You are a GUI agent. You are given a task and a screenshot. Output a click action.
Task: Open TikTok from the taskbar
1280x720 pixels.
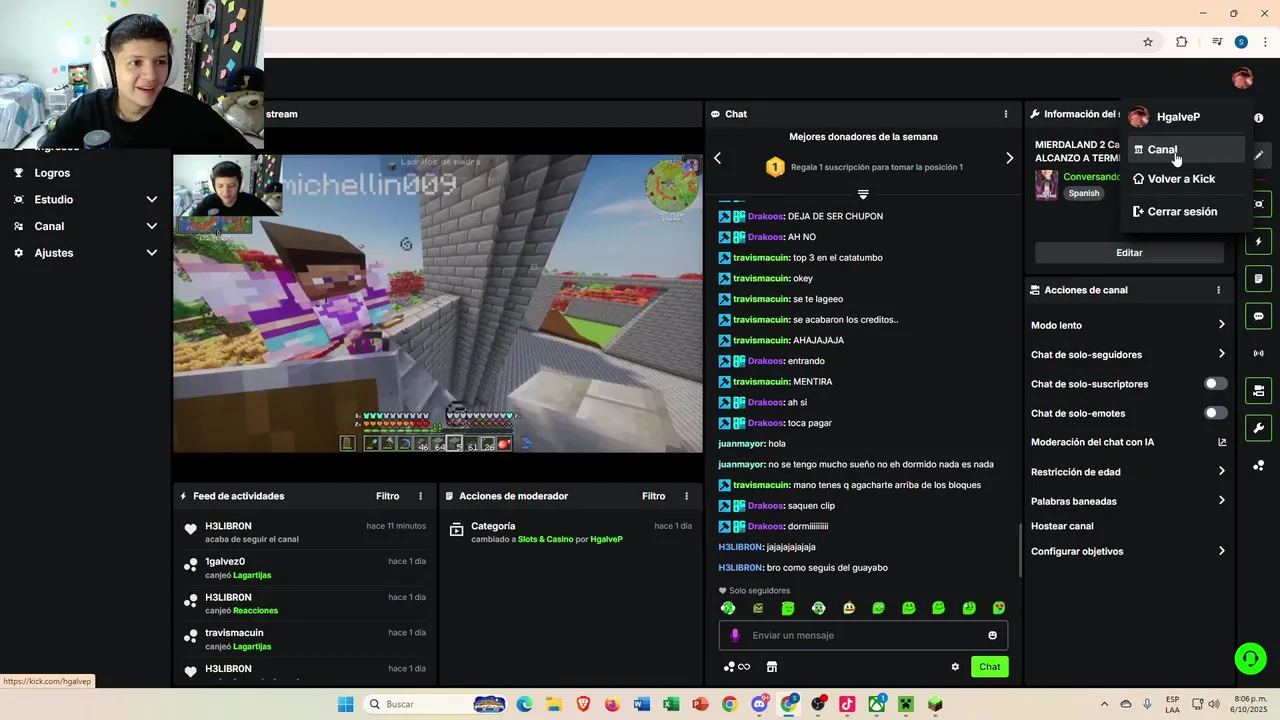click(847, 704)
